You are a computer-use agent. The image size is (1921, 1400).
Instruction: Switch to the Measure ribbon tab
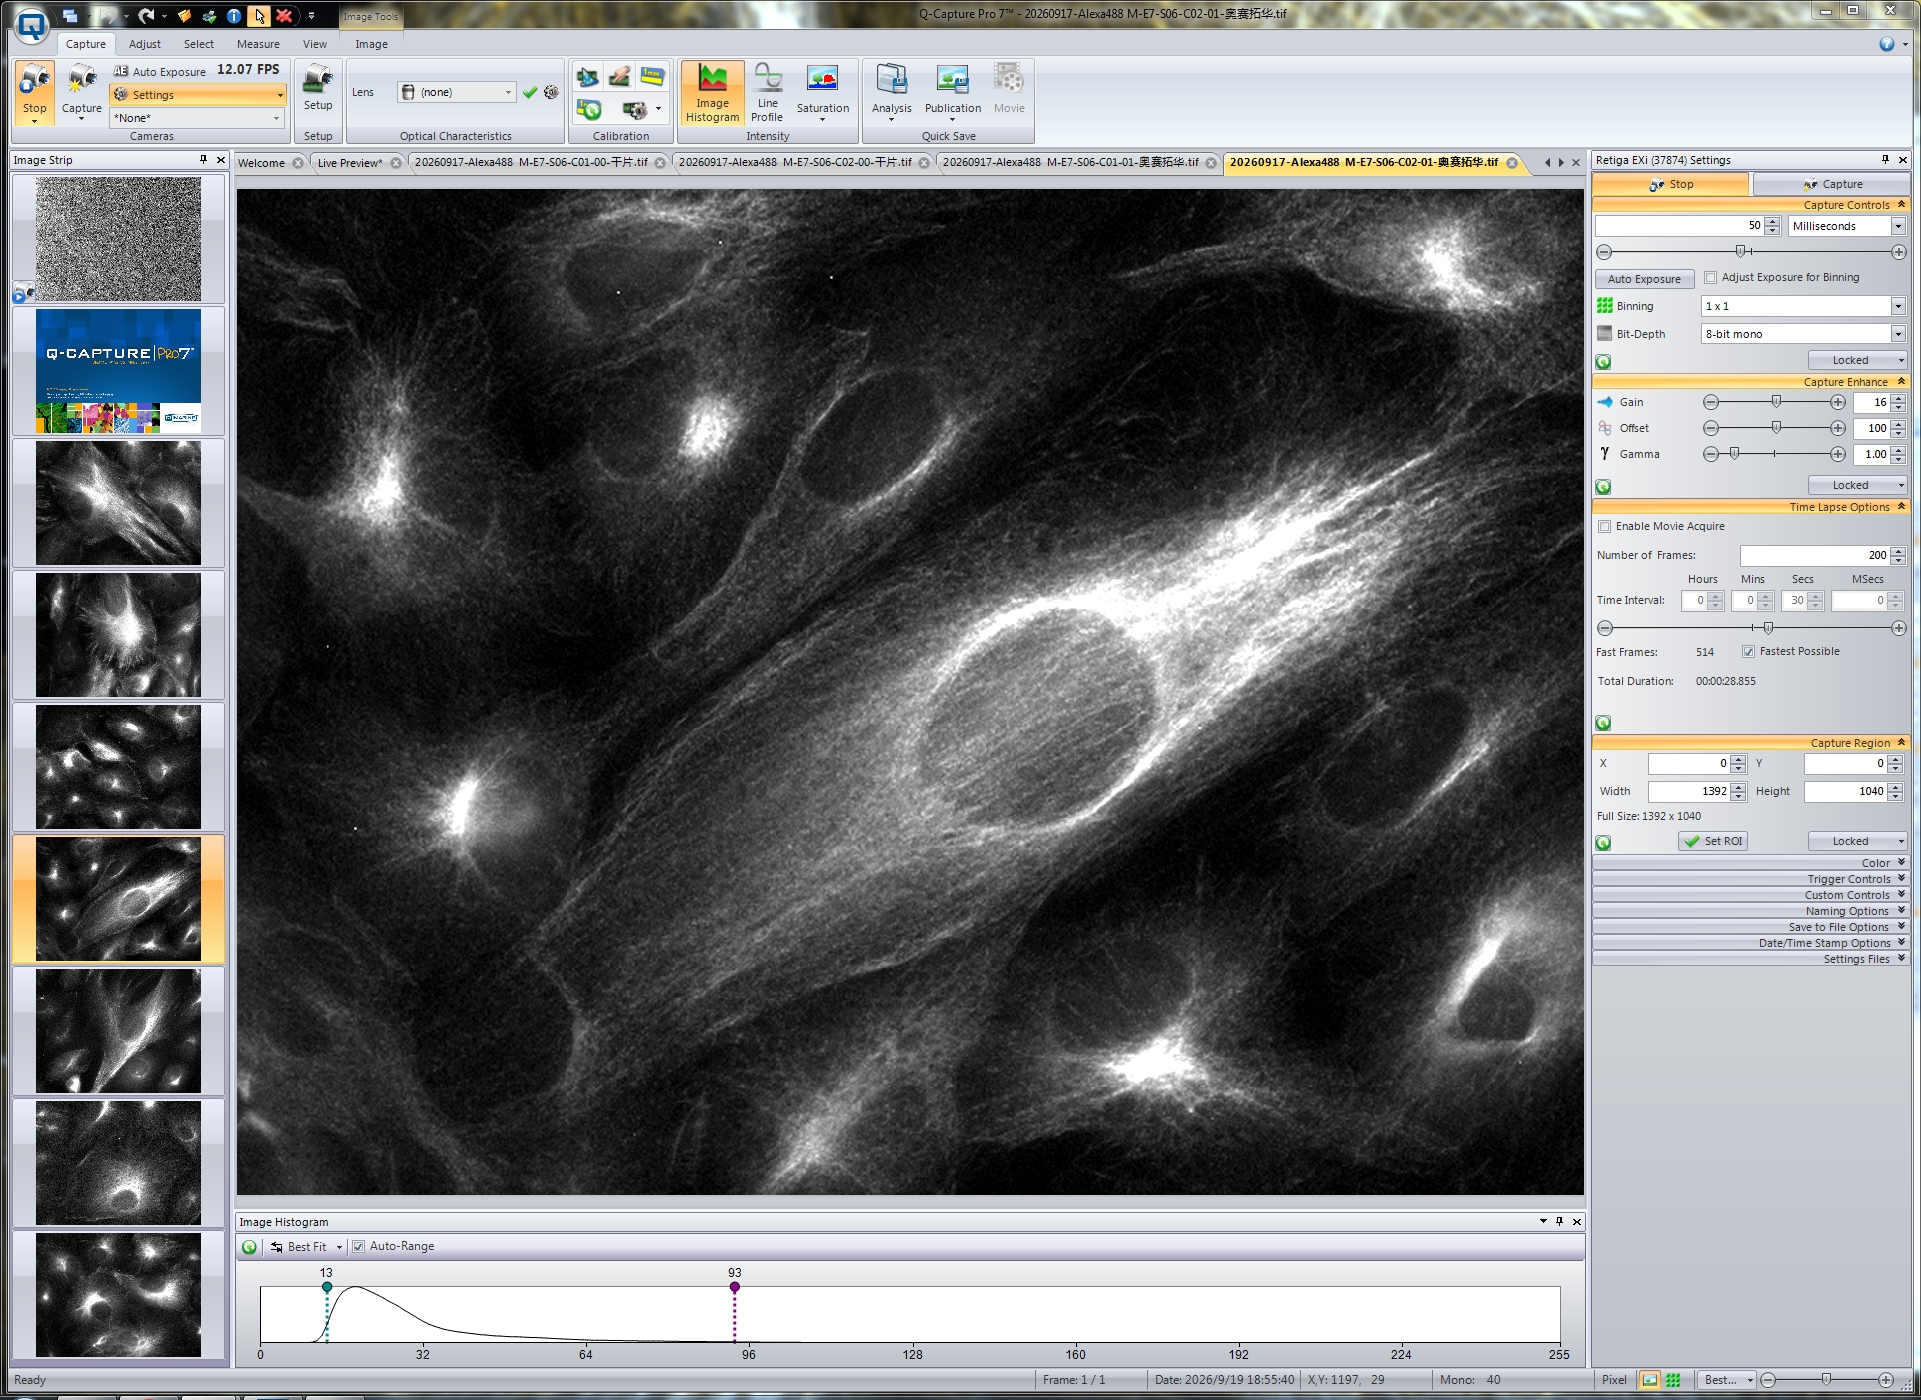click(258, 44)
